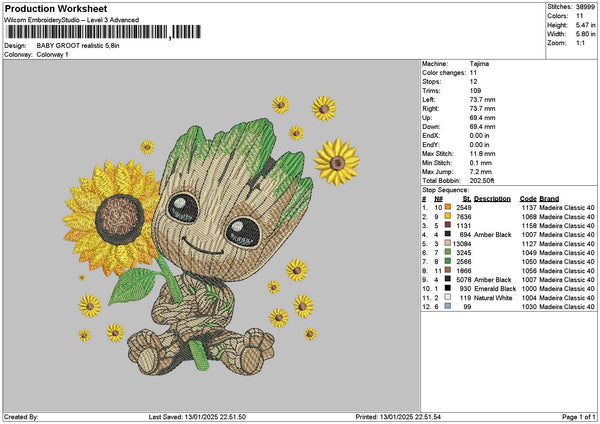The image size is (600, 424).
Task: Click the "Brand" column header
Action: coord(549,199)
